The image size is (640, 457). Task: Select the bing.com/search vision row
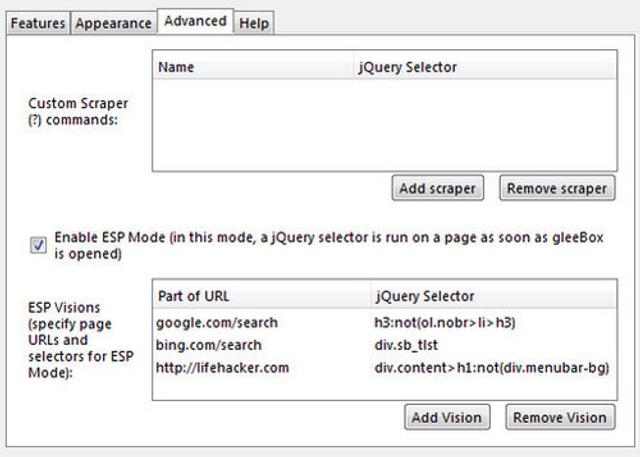point(209,345)
